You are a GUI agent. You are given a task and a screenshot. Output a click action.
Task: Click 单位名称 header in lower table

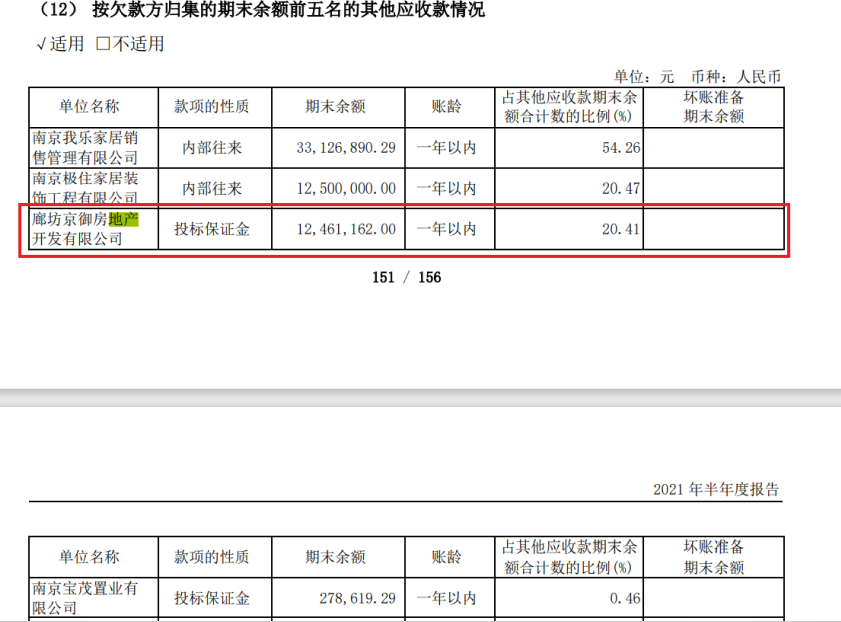pyautogui.click(x=89, y=557)
